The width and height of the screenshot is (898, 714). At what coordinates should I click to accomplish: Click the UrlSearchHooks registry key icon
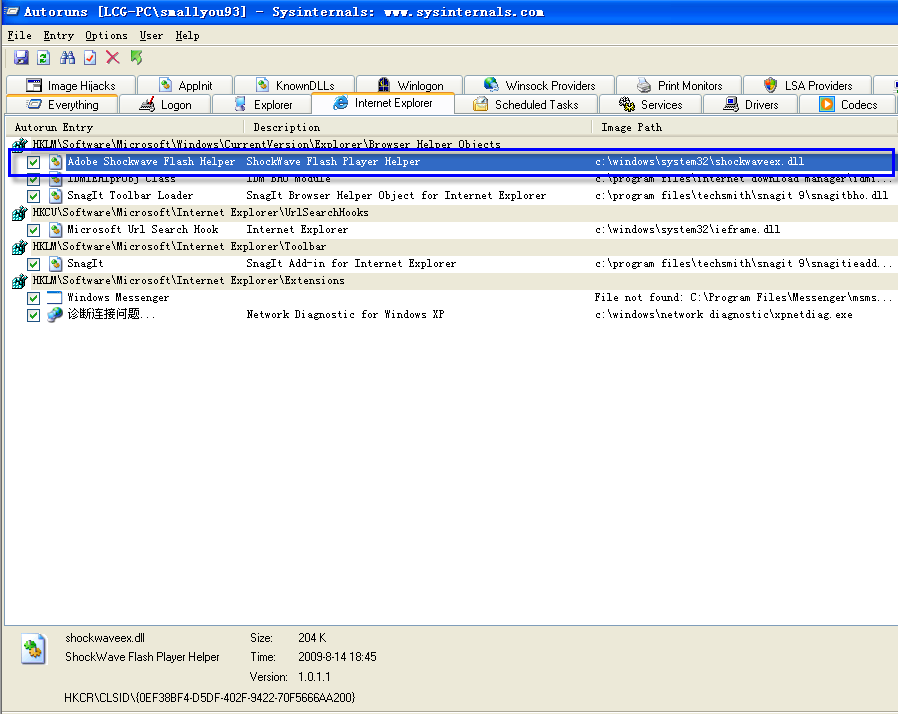tap(19, 213)
